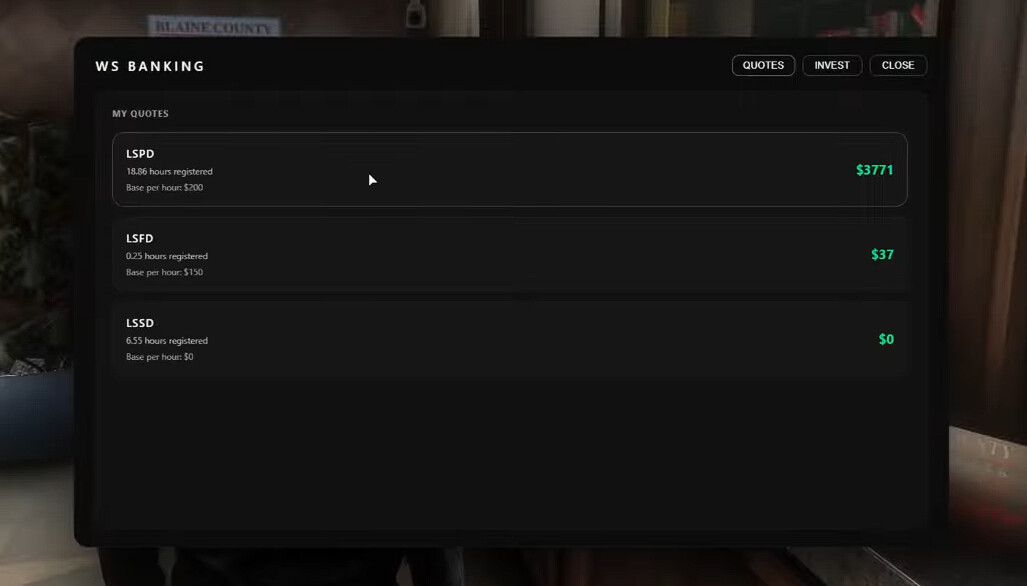
Task: Click the $3771 payout amount
Action: (x=874, y=170)
